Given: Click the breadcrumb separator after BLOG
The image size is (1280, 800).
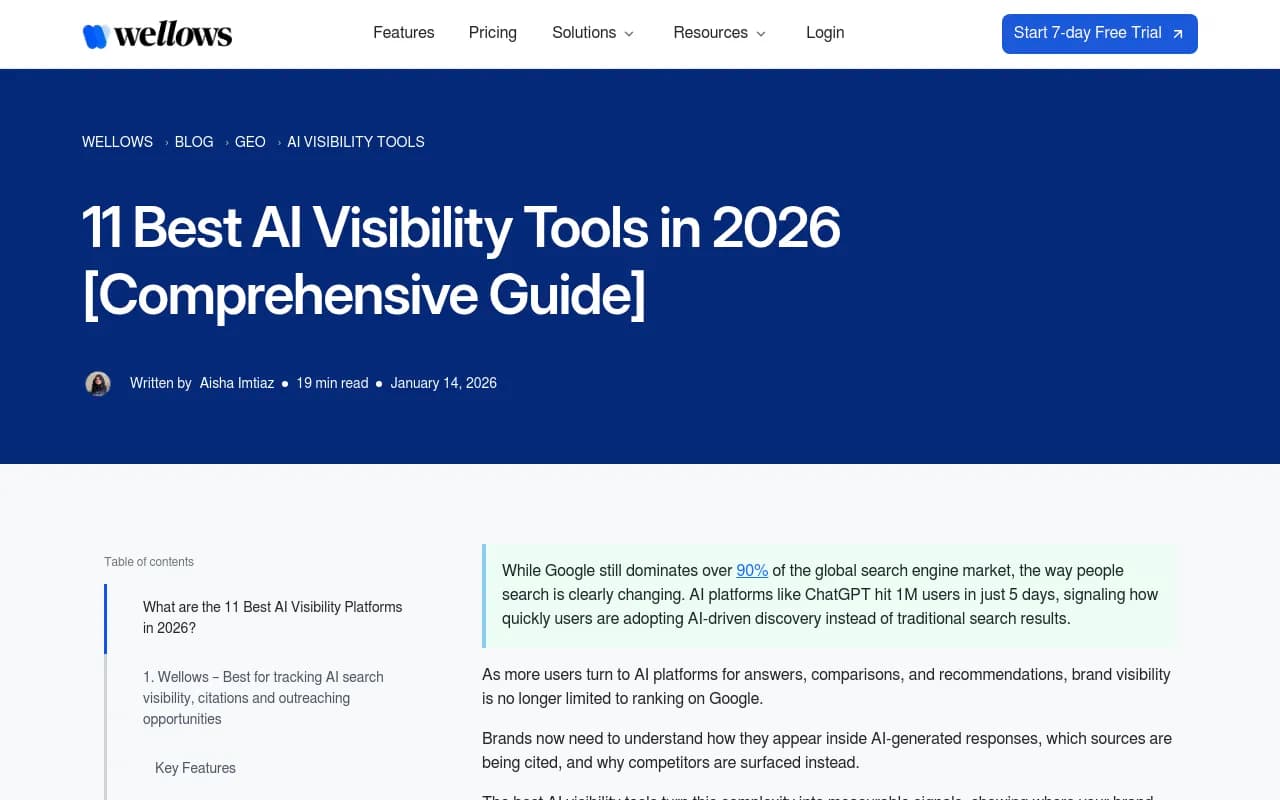Looking at the screenshot, I should click(225, 142).
